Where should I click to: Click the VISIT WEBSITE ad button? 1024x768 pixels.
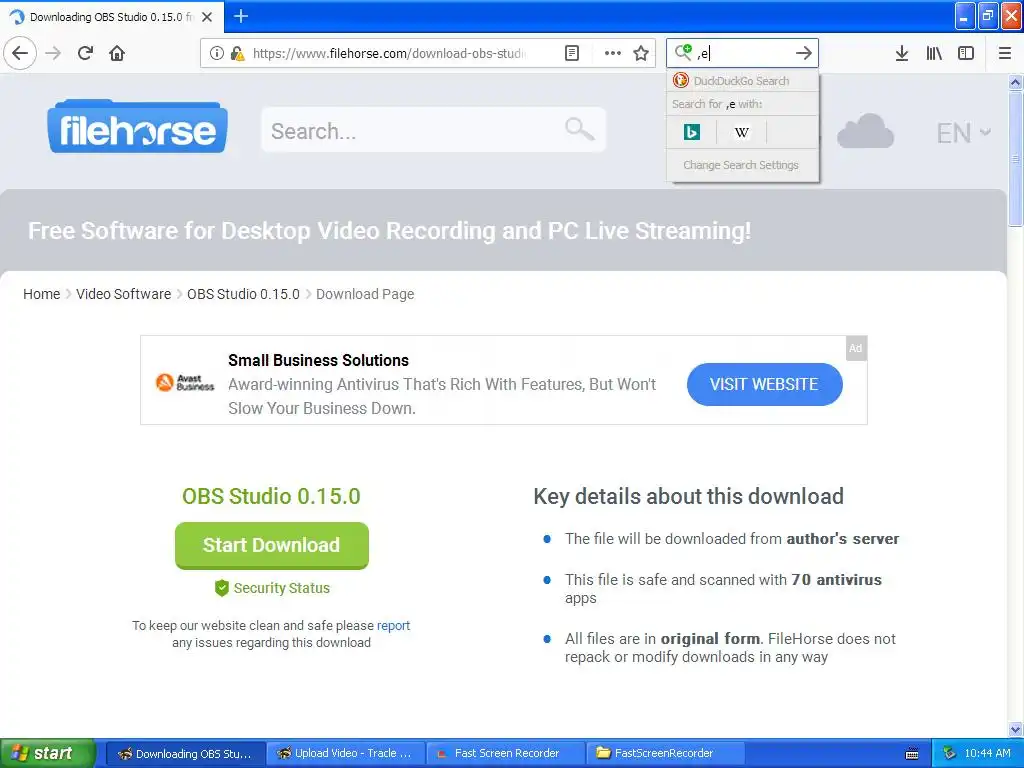point(765,384)
